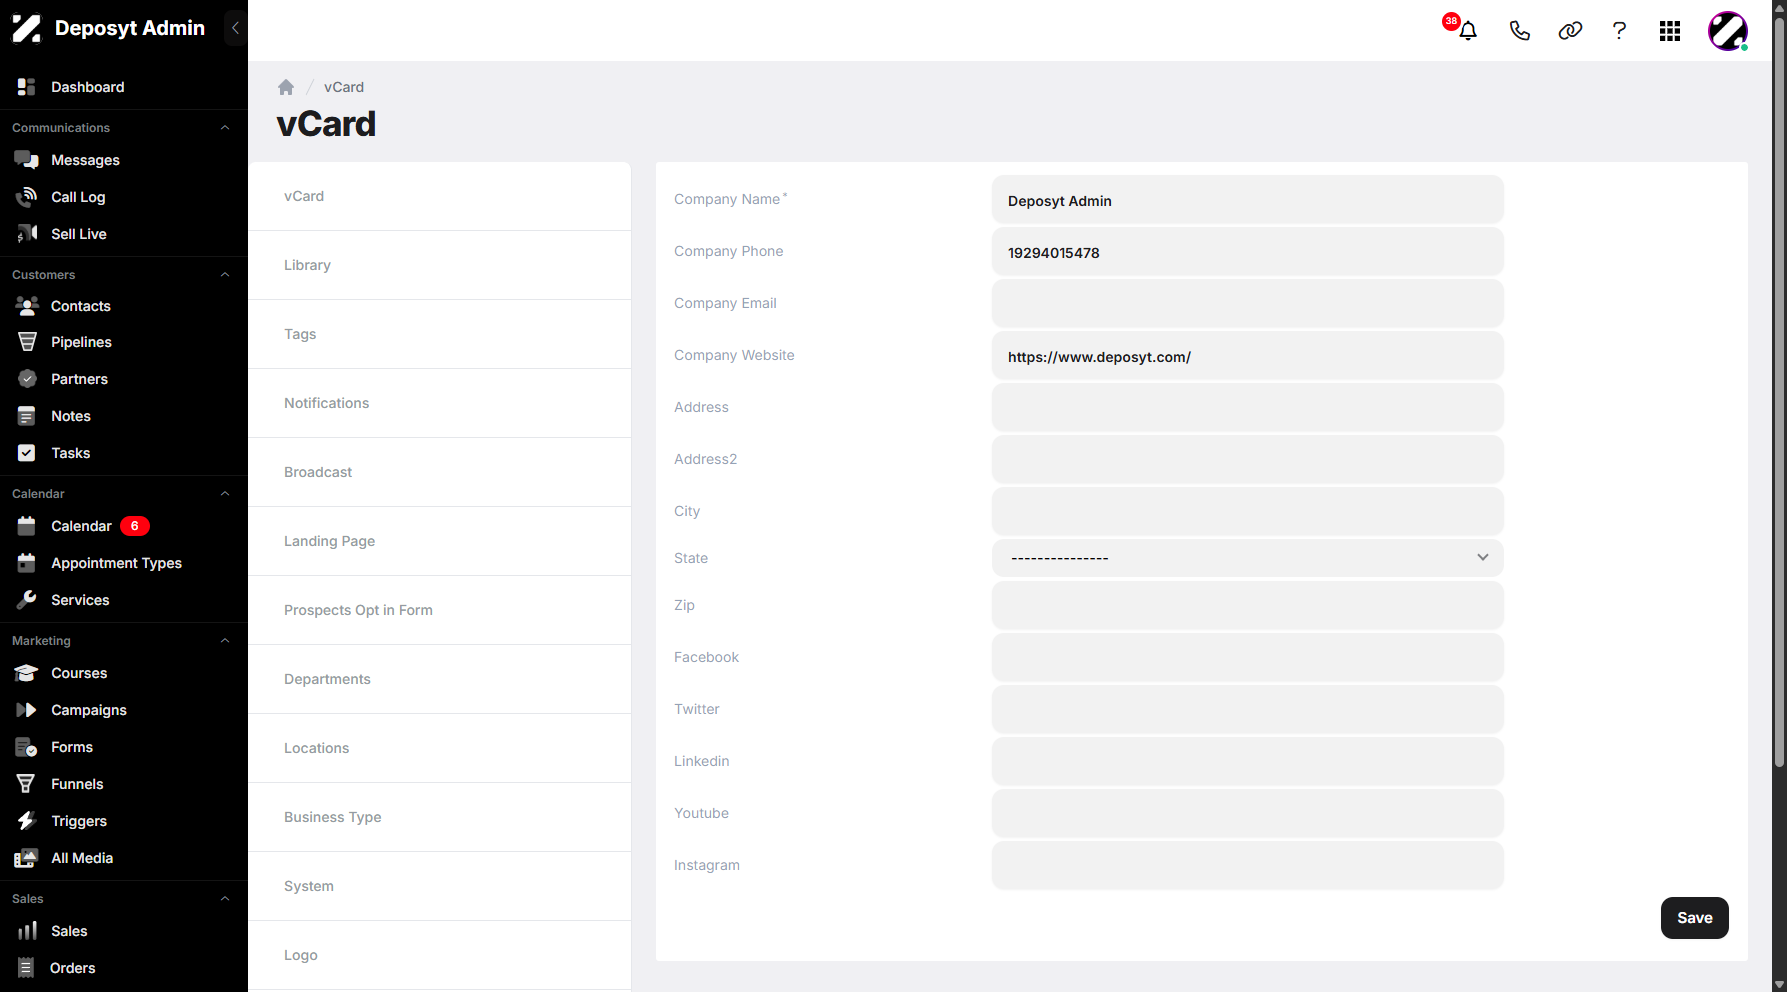Image resolution: width=1787 pixels, height=992 pixels.
Task: Collapse the Marketing section
Action: pos(225,641)
